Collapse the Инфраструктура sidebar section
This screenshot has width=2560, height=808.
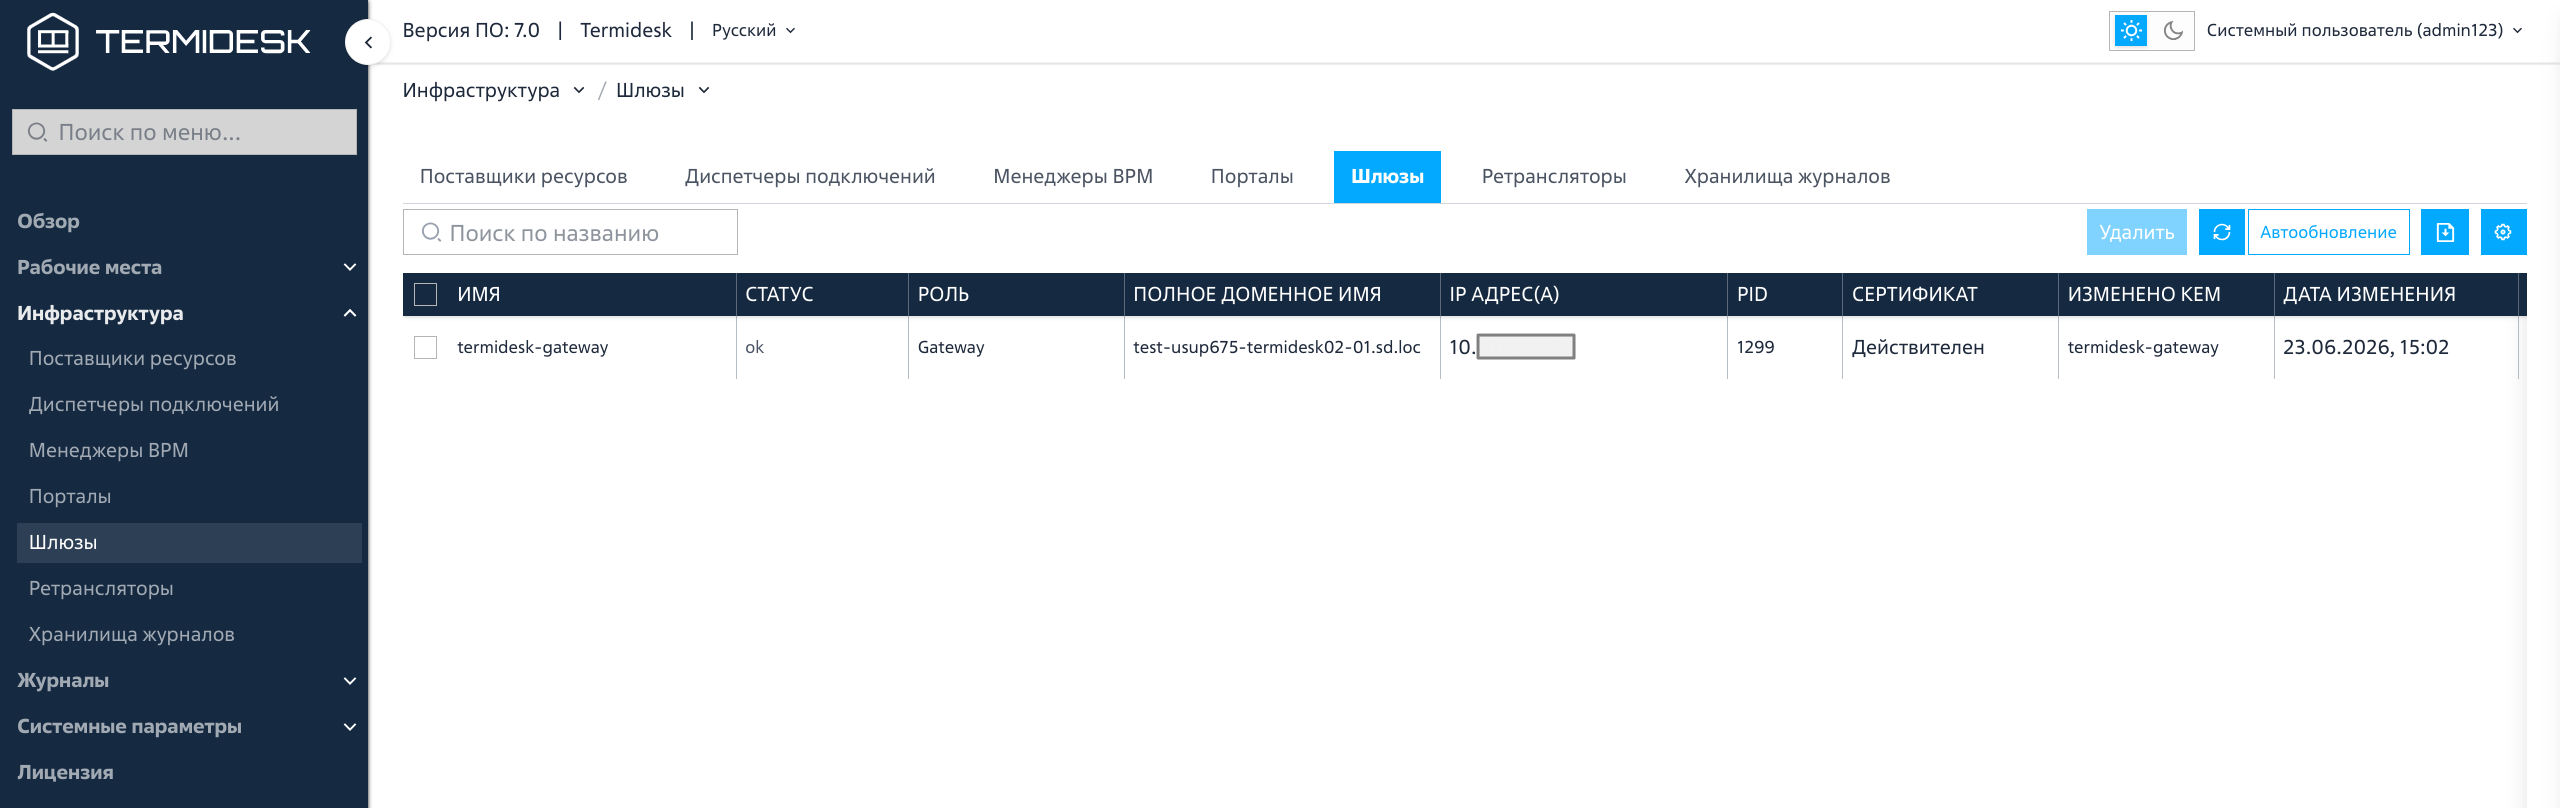[x=186, y=313]
